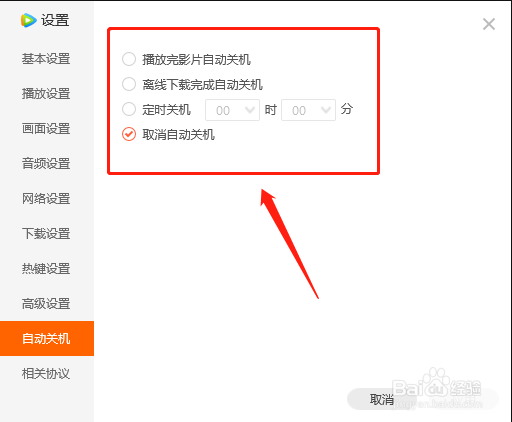Switch to 播放设置 tab
The width and height of the screenshot is (512, 422).
click(x=47, y=94)
